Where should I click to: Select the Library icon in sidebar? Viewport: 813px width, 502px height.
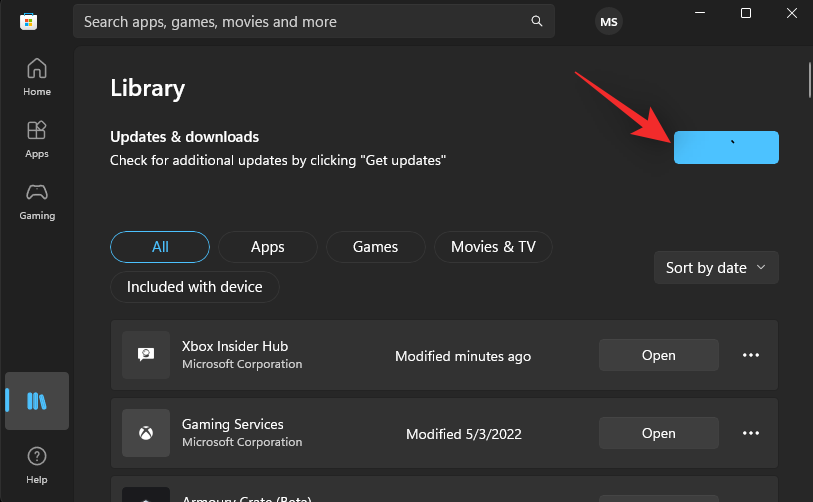coord(37,401)
